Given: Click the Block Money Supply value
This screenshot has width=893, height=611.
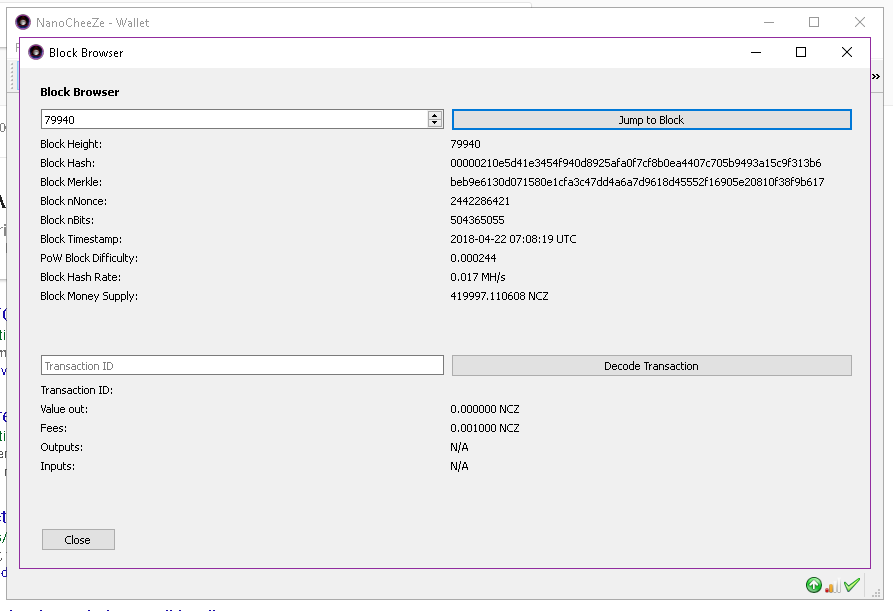Looking at the screenshot, I should (499, 296).
